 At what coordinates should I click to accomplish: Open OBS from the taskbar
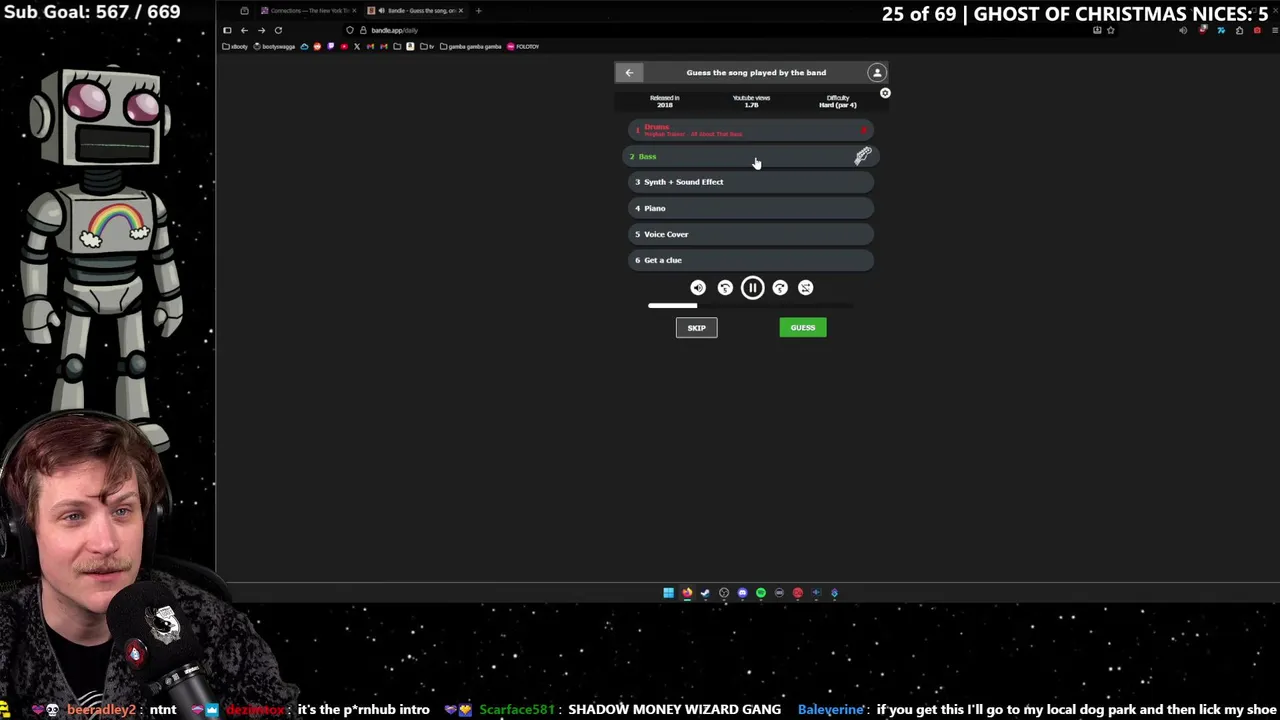click(724, 593)
